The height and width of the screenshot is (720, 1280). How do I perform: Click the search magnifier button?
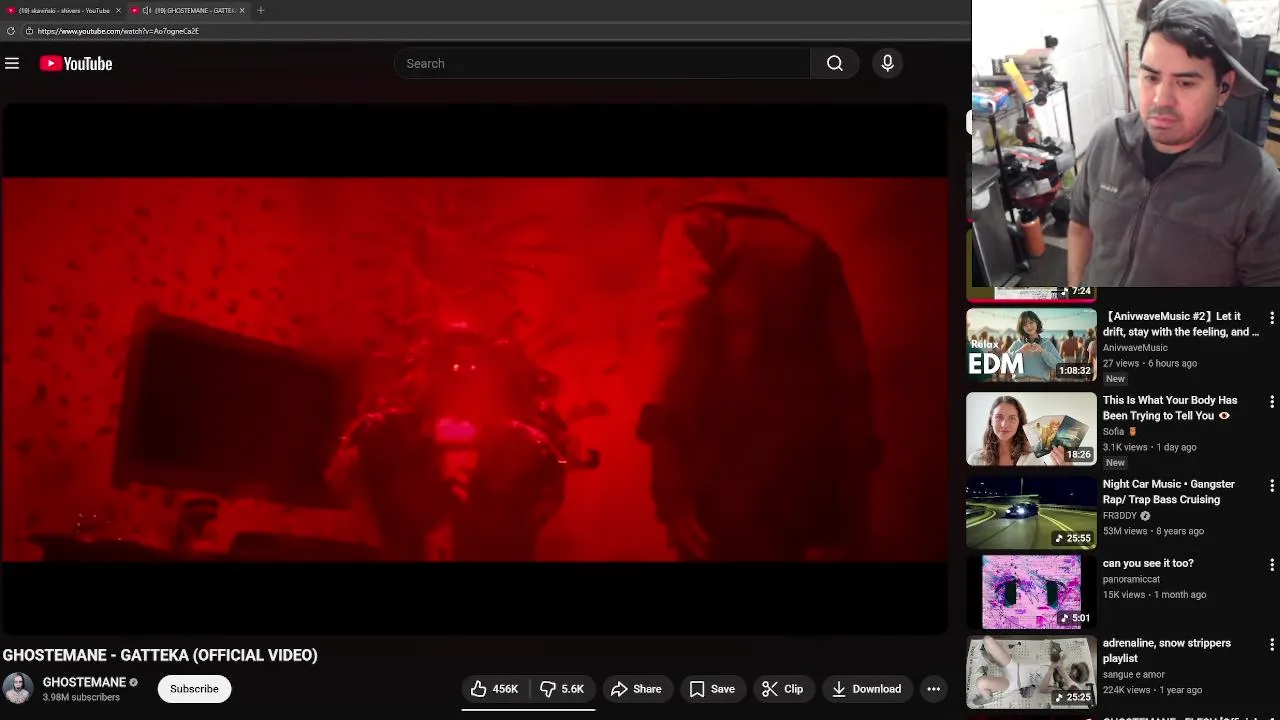(x=835, y=63)
